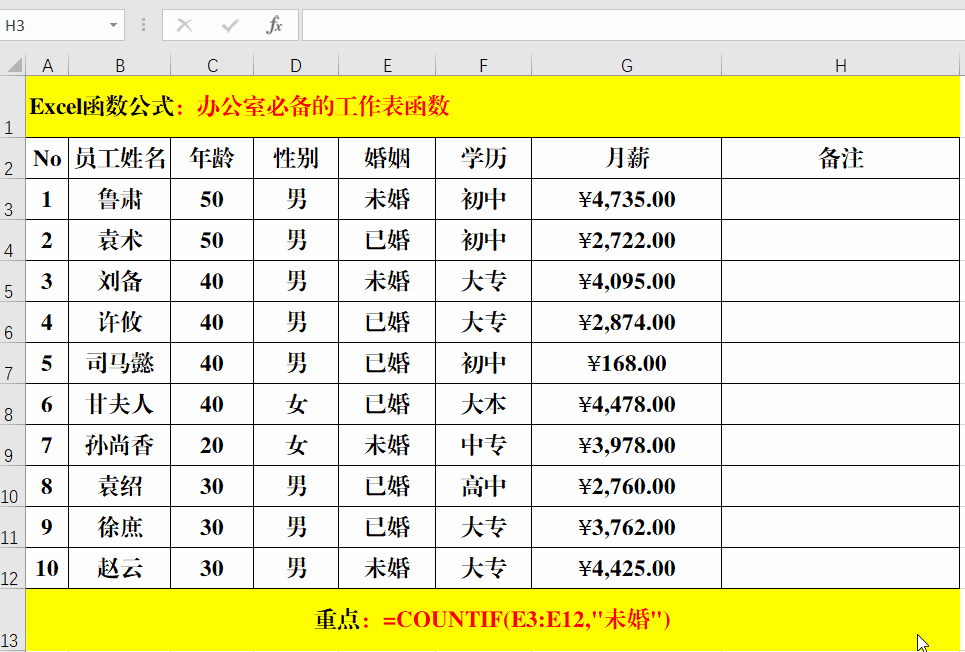Click the '备注' header cell
The image size is (965, 652).
pos(841,158)
